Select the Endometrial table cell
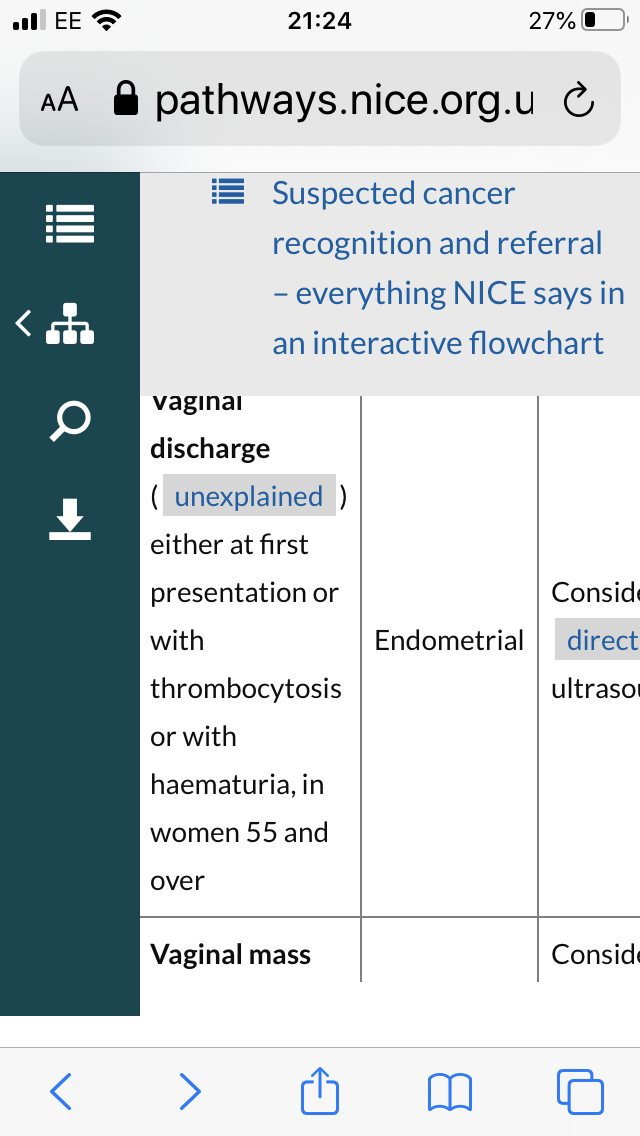The height and width of the screenshot is (1136, 640). click(449, 640)
